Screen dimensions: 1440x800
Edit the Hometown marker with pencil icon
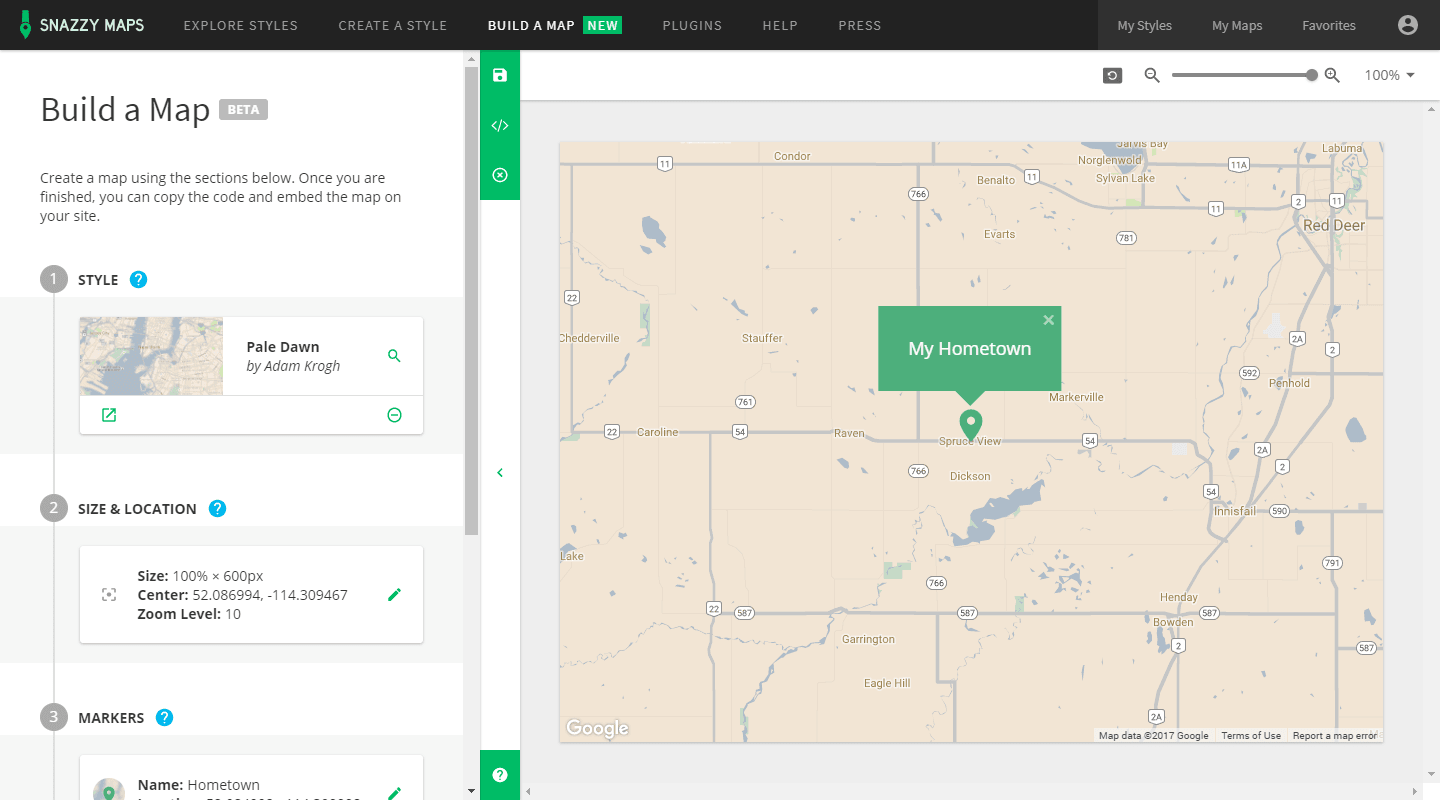pos(394,793)
